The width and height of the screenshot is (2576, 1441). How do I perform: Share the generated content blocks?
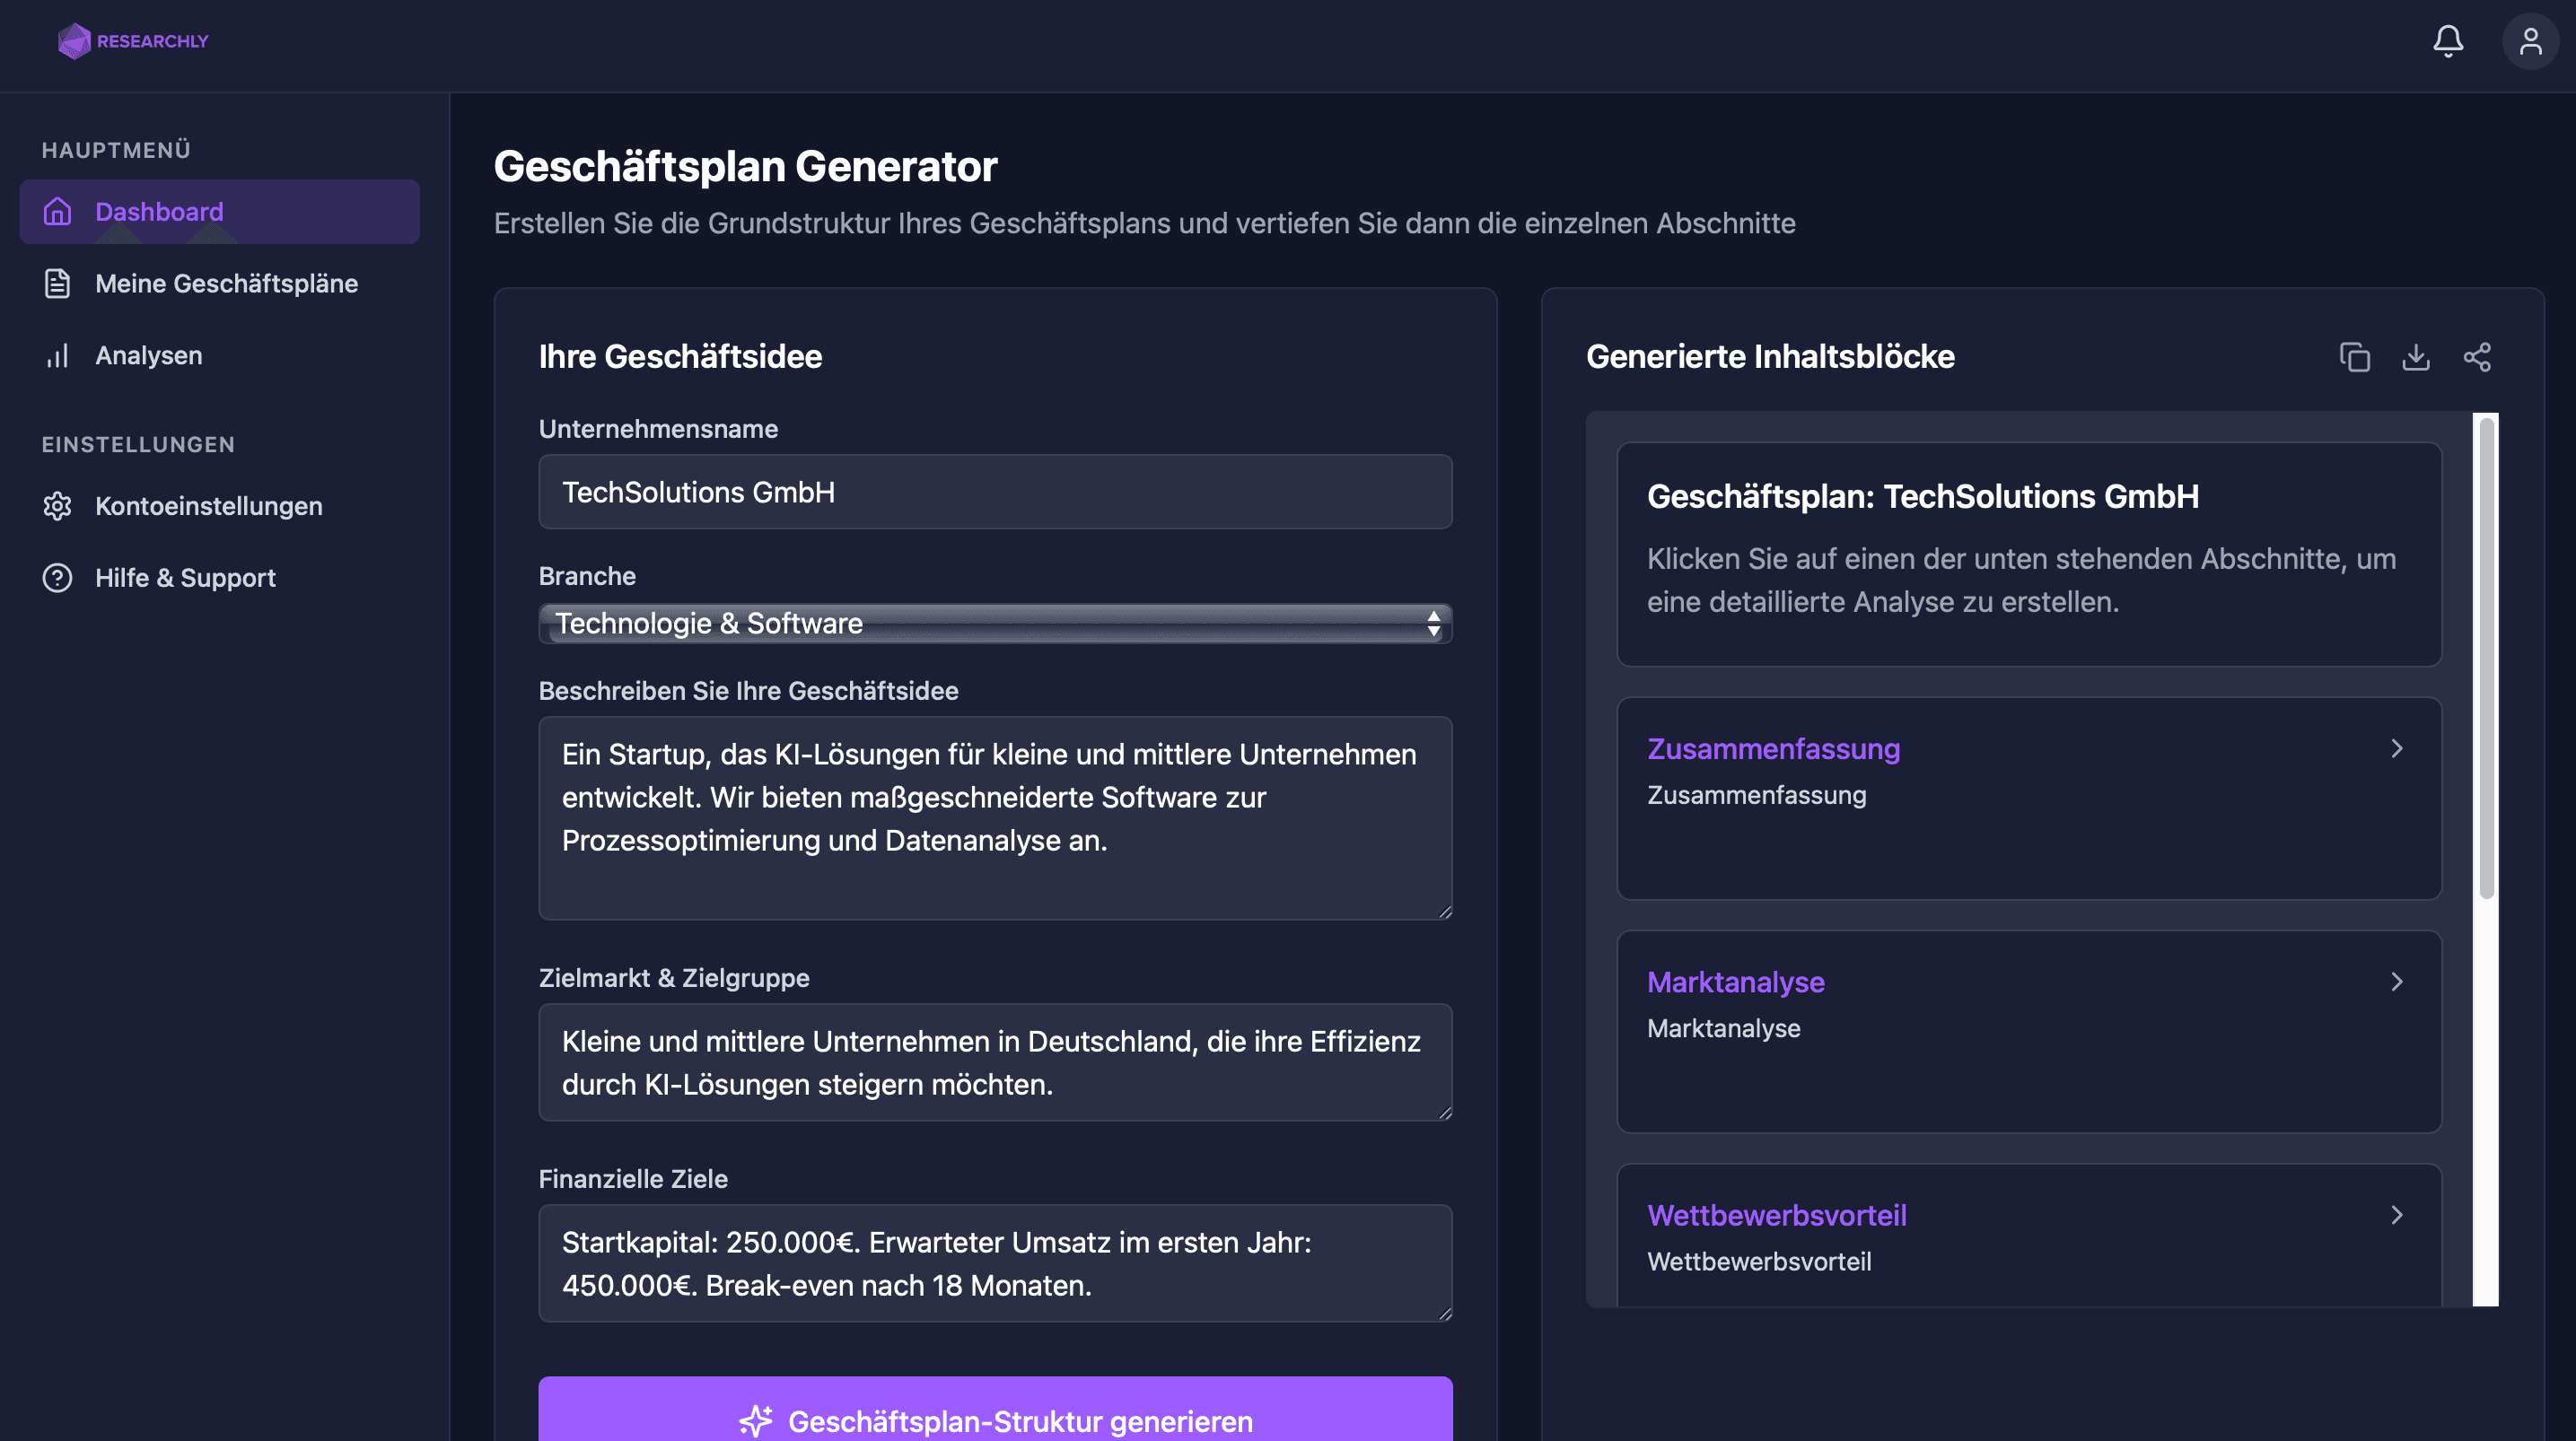tap(2480, 357)
